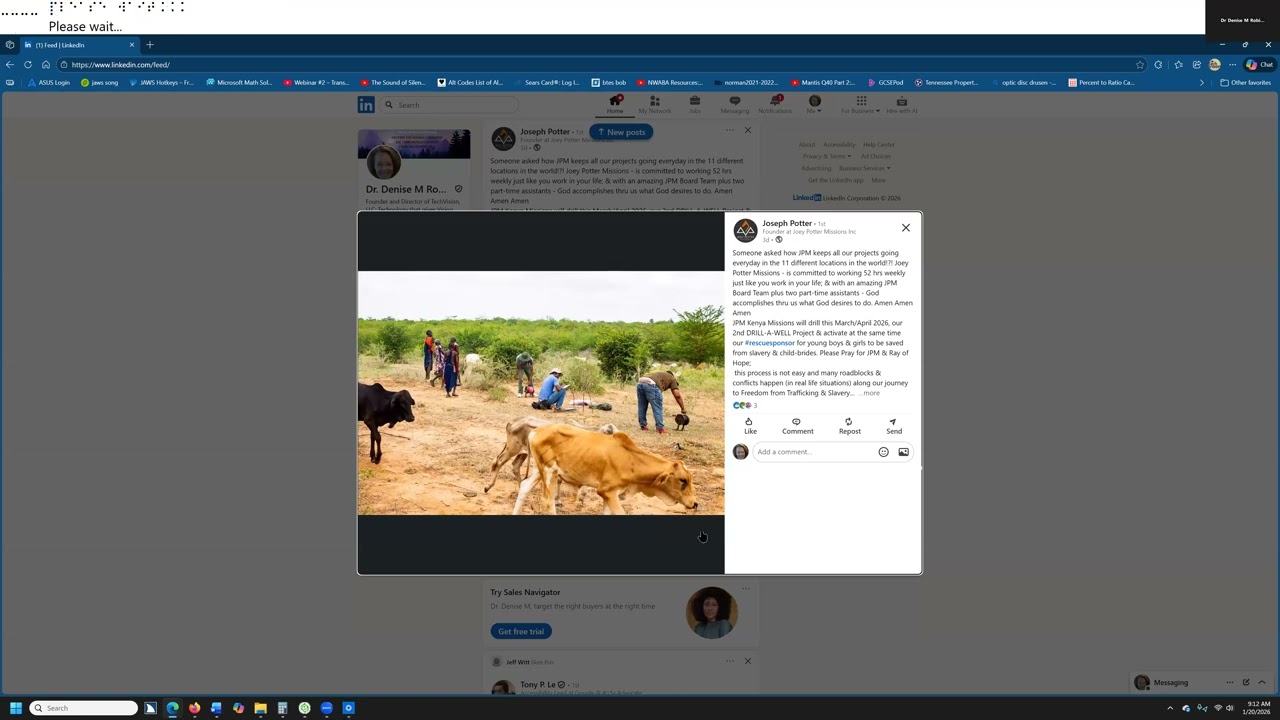This screenshot has height=720, width=1280.
Task: Go back in the browser
Action: pos(10,65)
